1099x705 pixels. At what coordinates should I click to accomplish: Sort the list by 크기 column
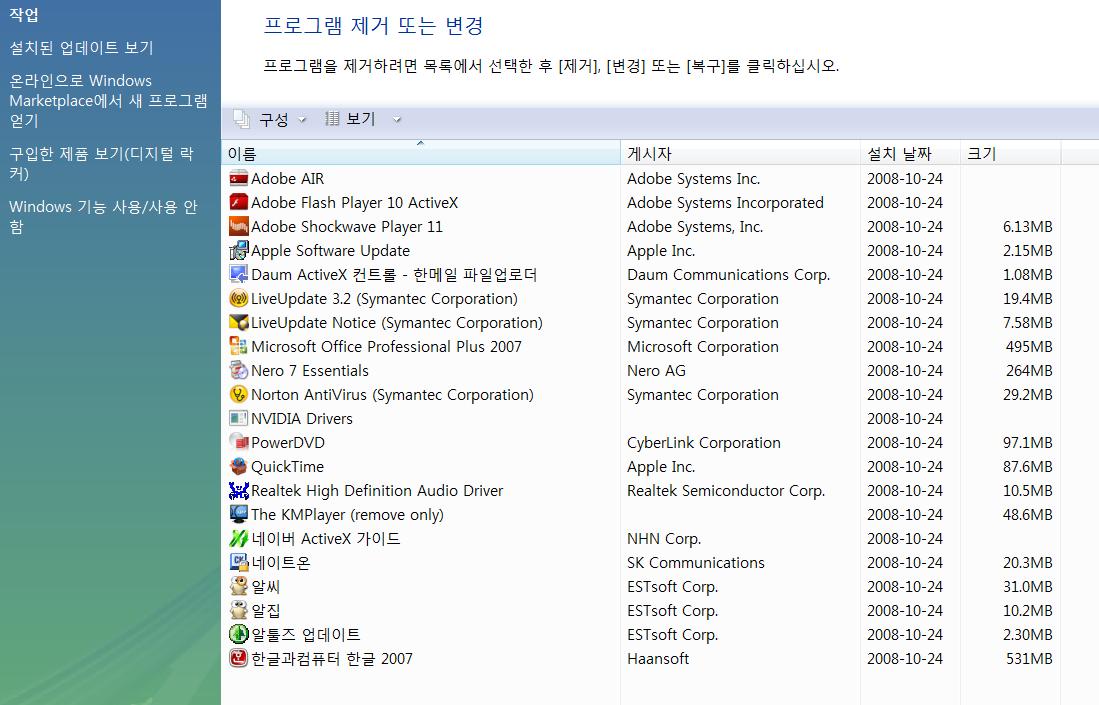tap(1010, 153)
